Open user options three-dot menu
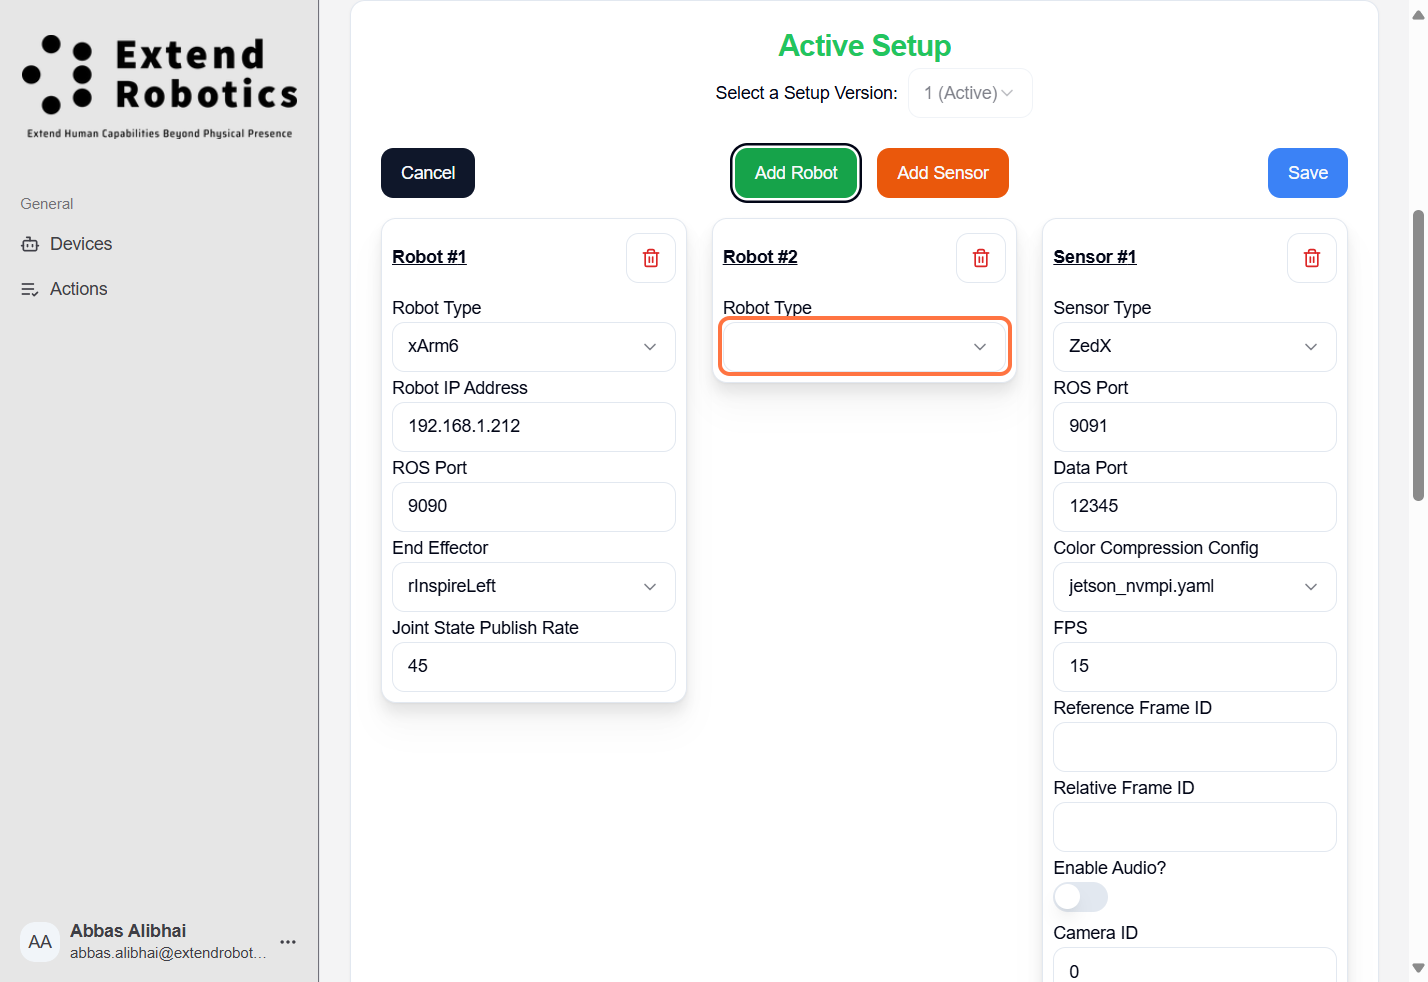The height and width of the screenshot is (982, 1428). pos(288,942)
